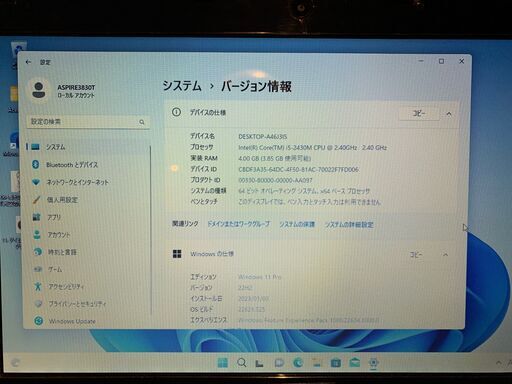Open File Explorer from taskbar
The image size is (512, 384).
point(317,363)
